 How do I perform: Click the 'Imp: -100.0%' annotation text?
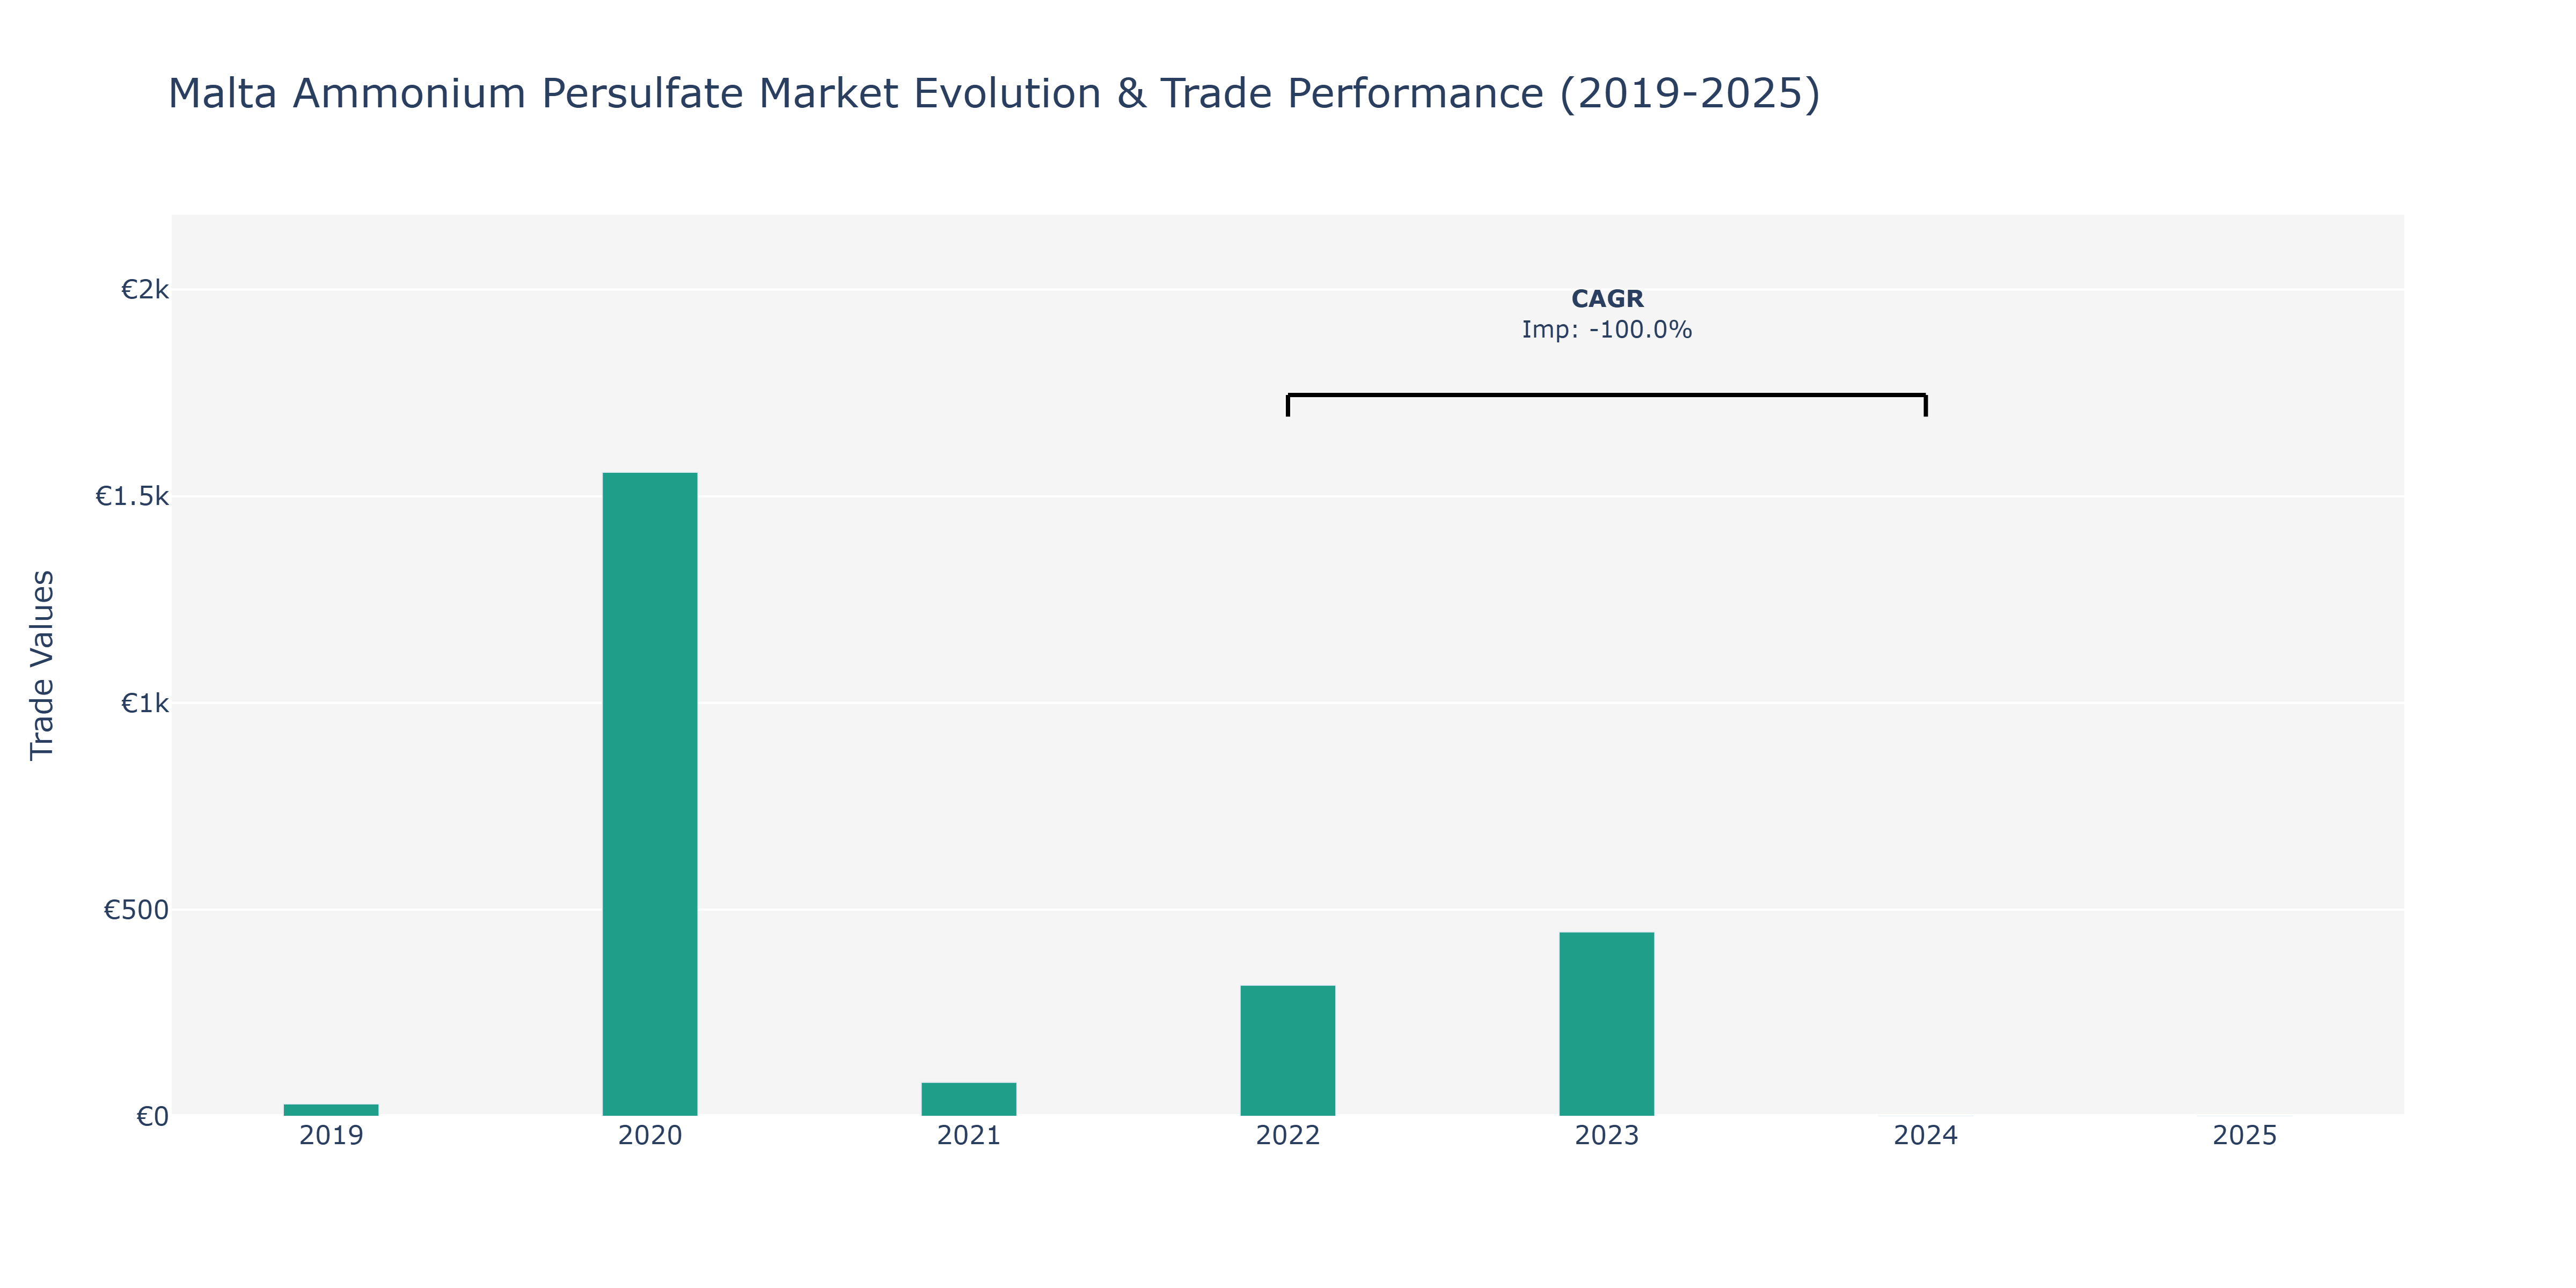1607,330
